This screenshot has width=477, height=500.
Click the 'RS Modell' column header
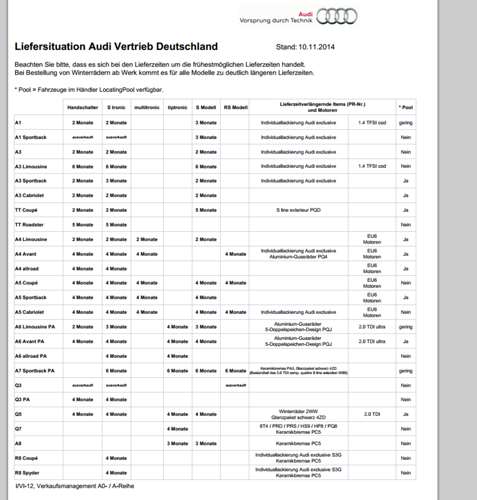click(x=235, y=107)
